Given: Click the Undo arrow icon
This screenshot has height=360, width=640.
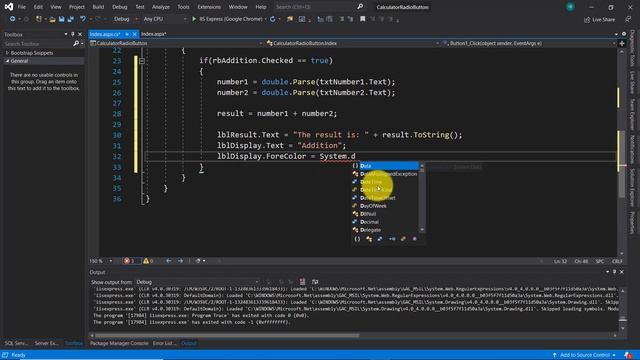Looking at the screenshot, I should tap(83, 19).
